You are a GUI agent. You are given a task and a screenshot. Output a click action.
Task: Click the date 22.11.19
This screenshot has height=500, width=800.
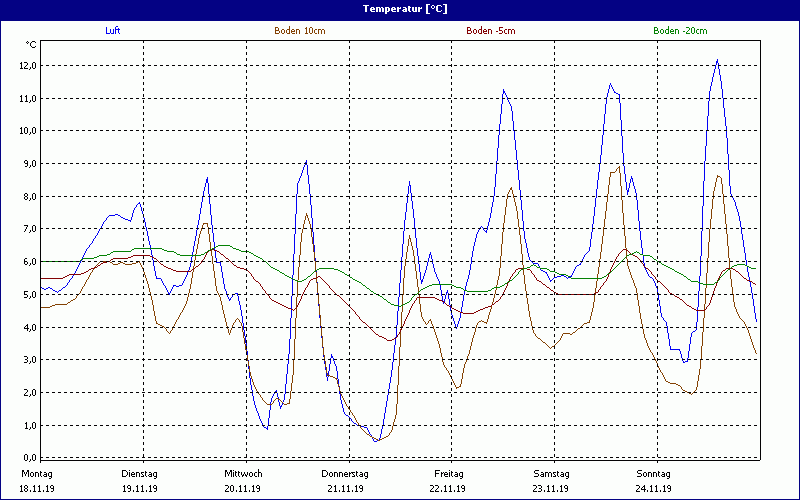coord(447,489)
